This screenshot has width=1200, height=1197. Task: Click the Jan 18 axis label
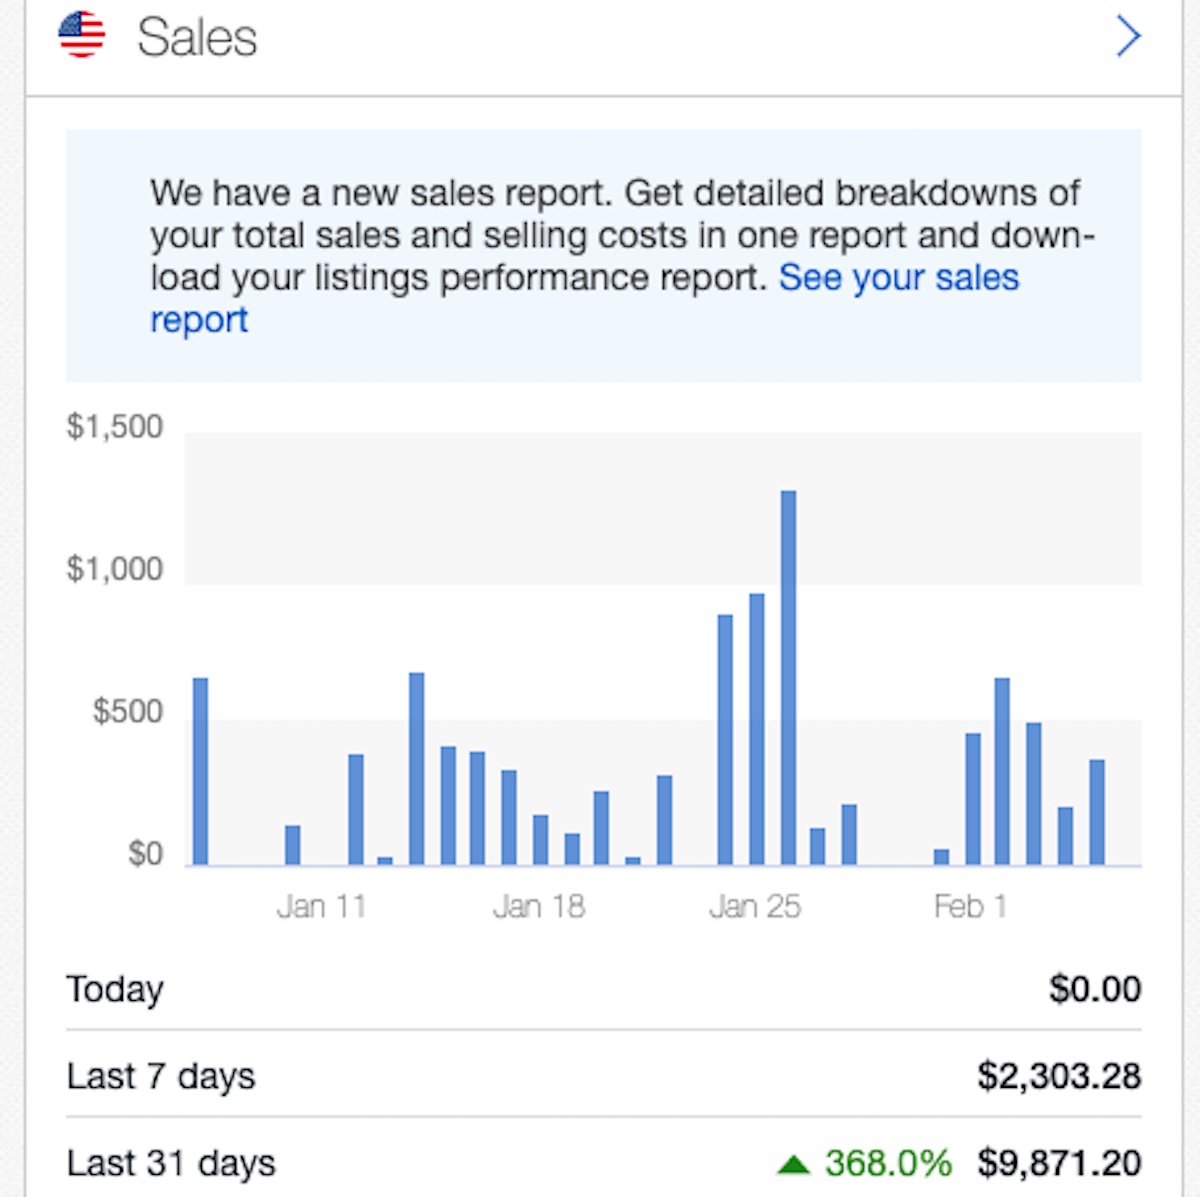pyautogui.click(x=538, y=906)
